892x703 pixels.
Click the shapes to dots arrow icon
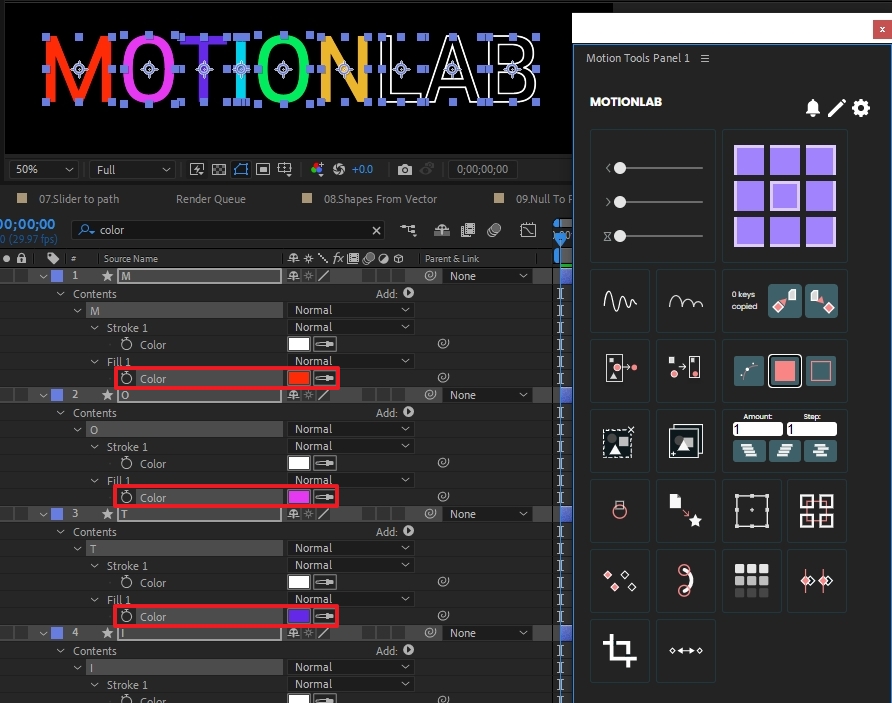[620, 368]
